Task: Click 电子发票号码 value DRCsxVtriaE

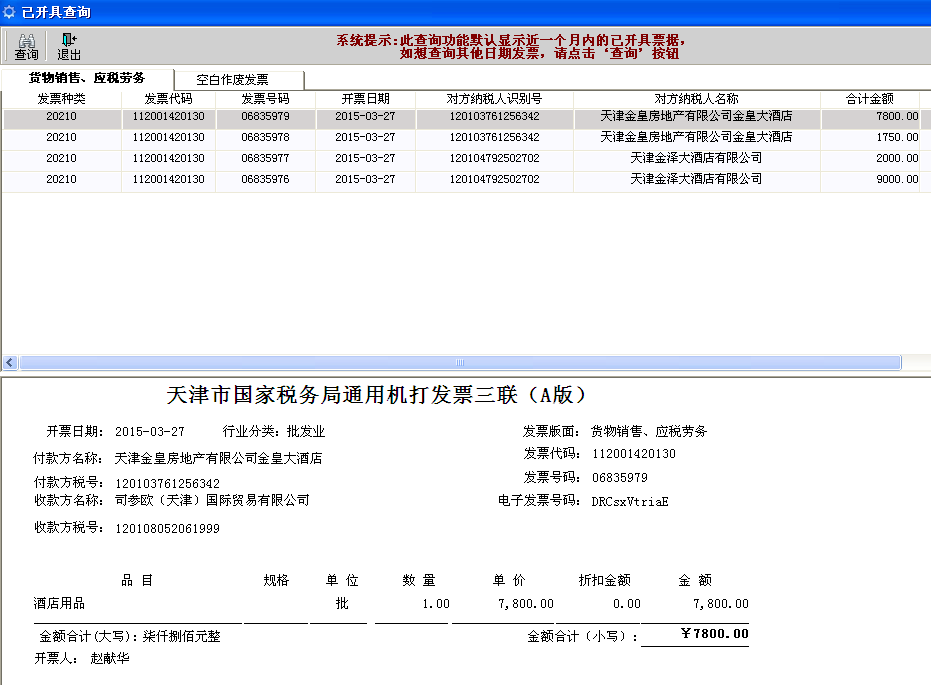Action: point(630,502)
